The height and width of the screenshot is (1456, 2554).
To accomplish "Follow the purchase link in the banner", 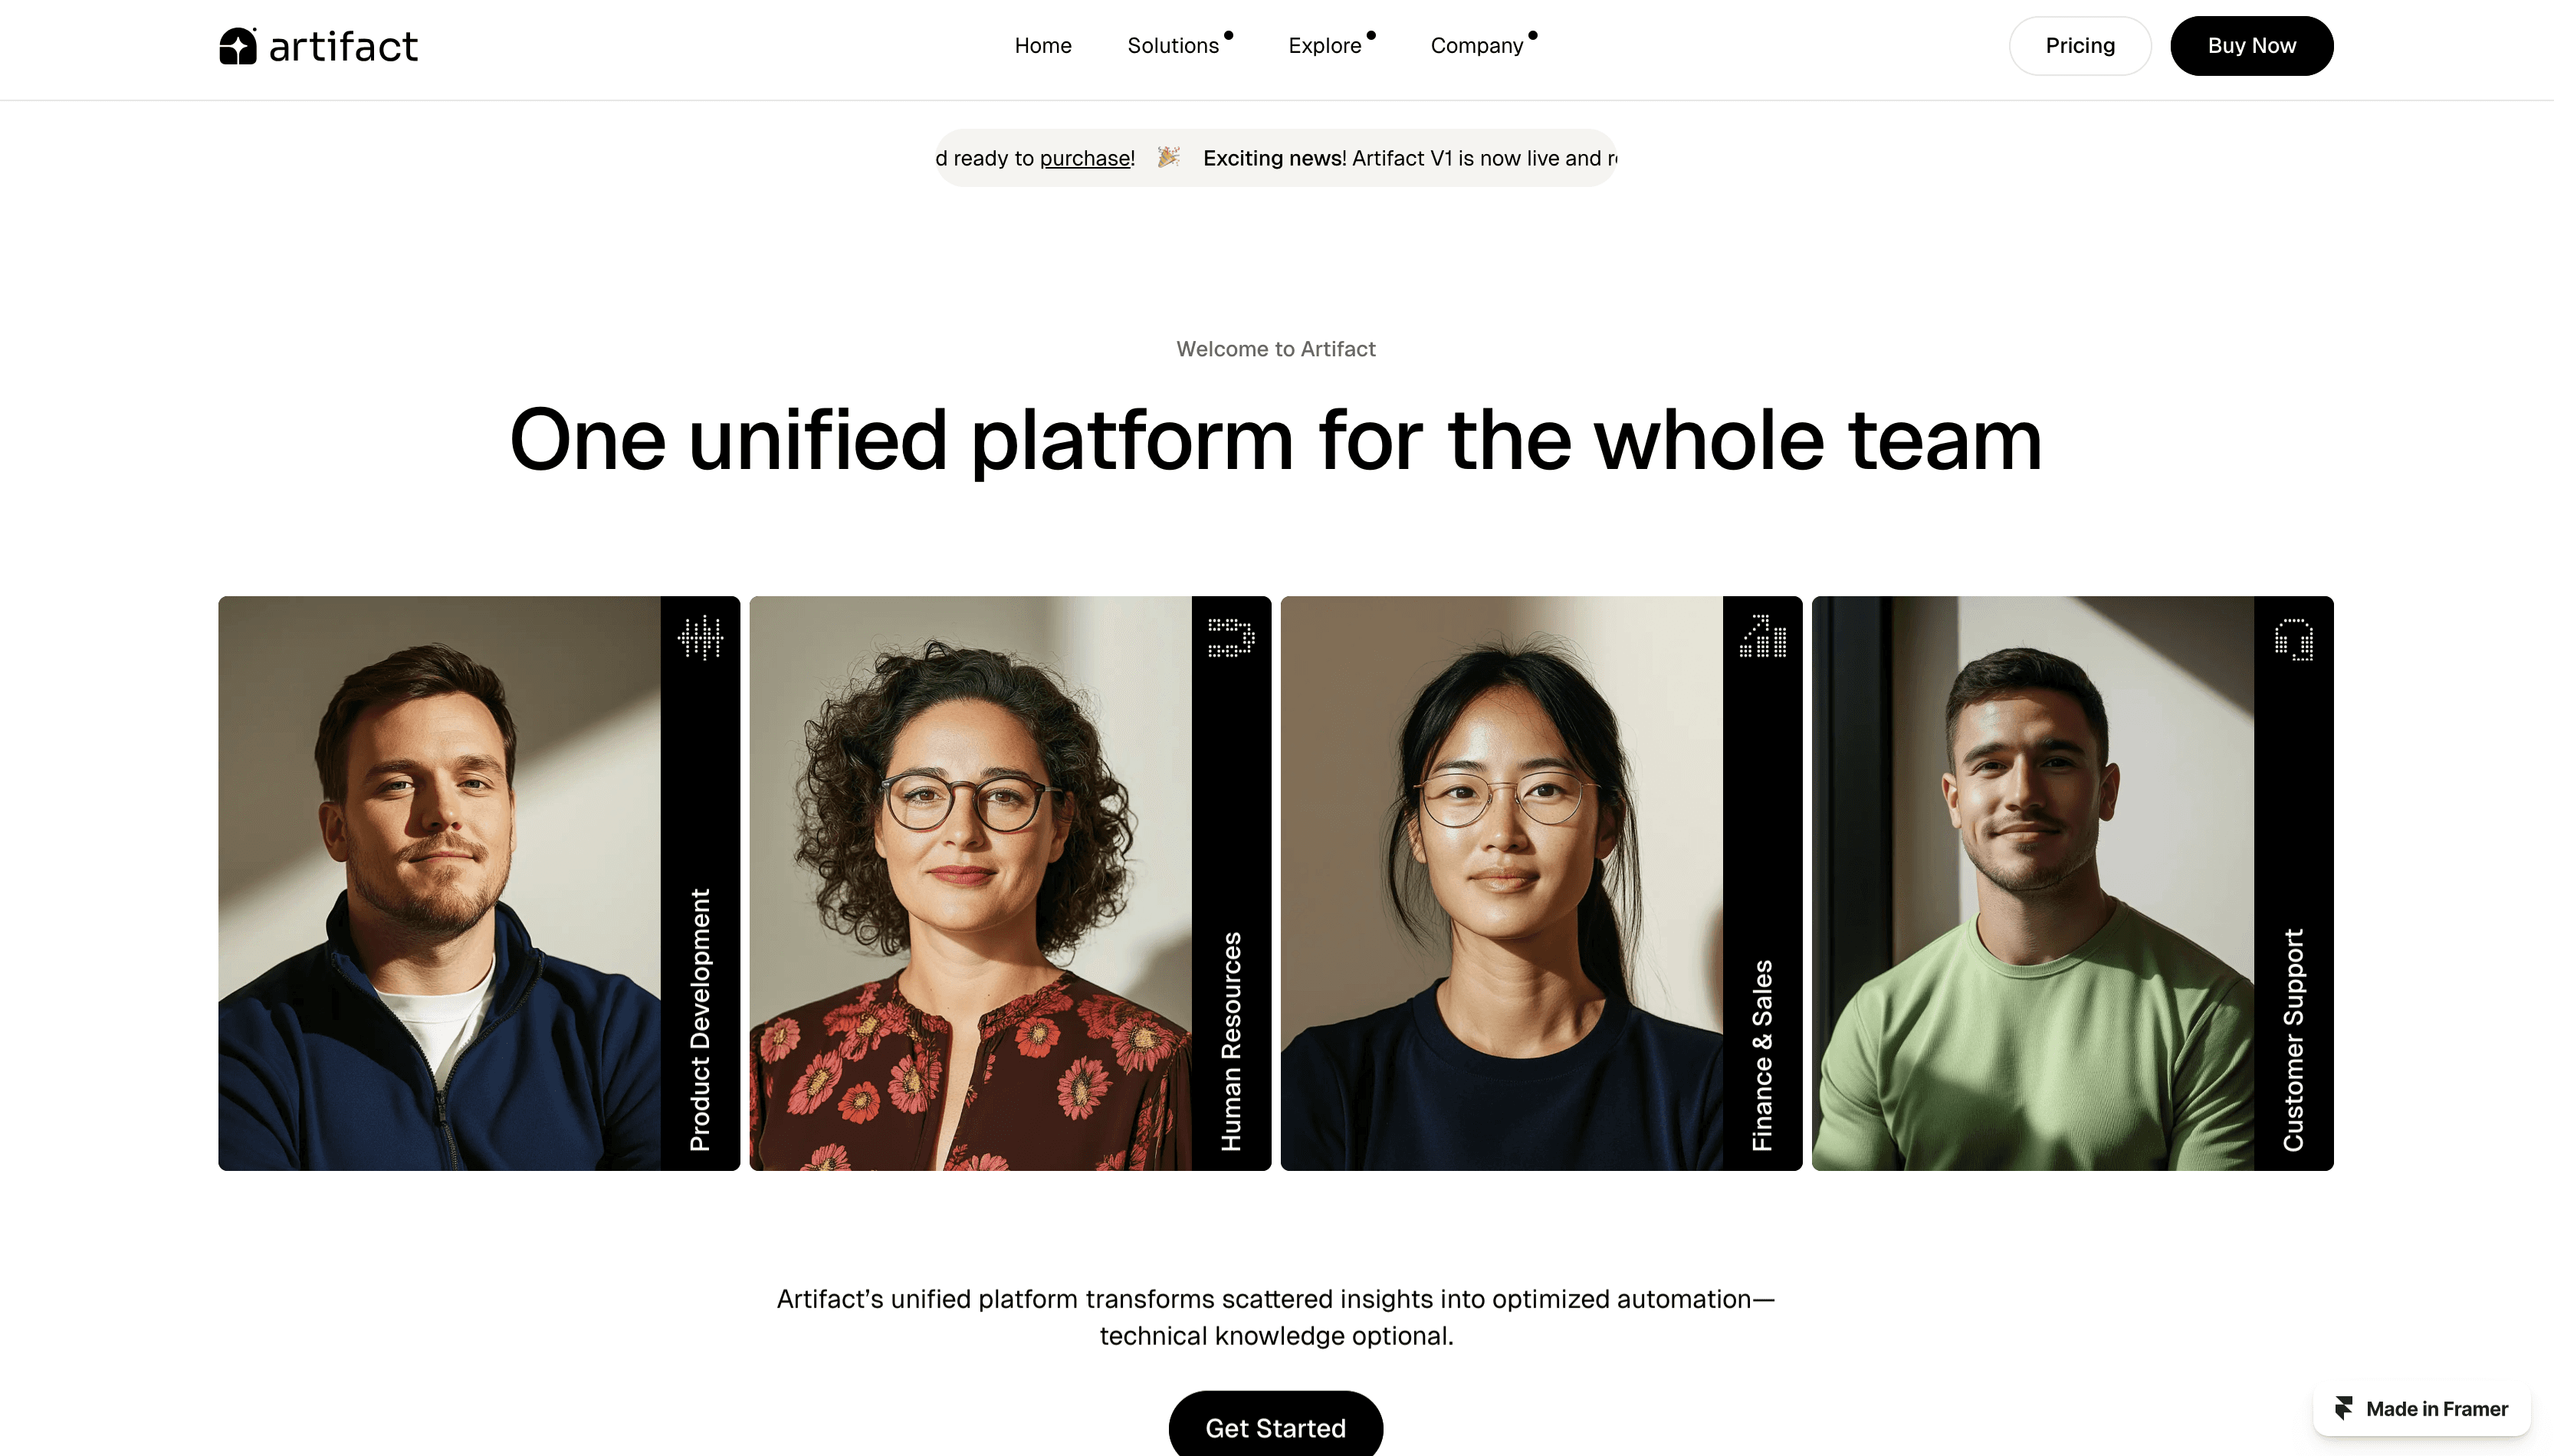I will pos(1085,158).
